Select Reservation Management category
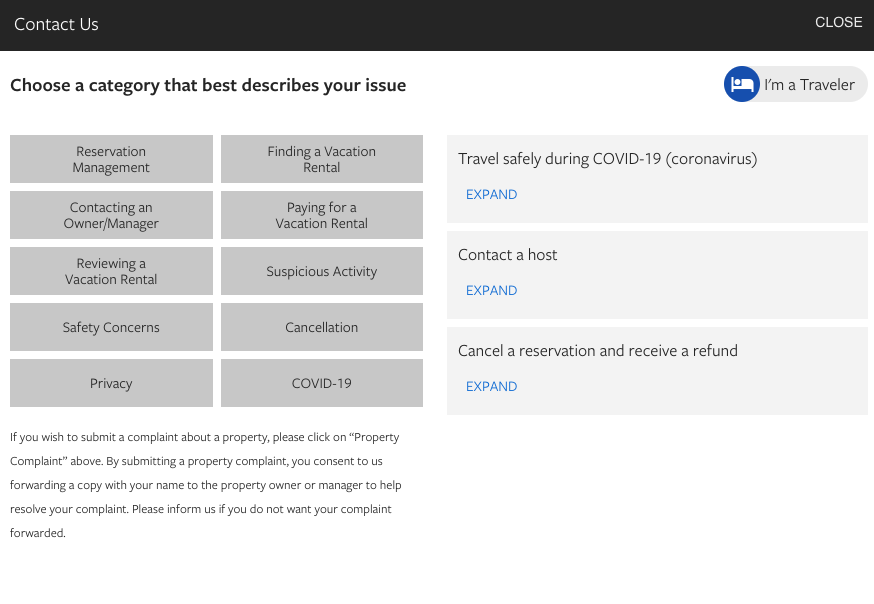This screenshot has width=874, height=604. pyautogui.click(x=111, y=159)
